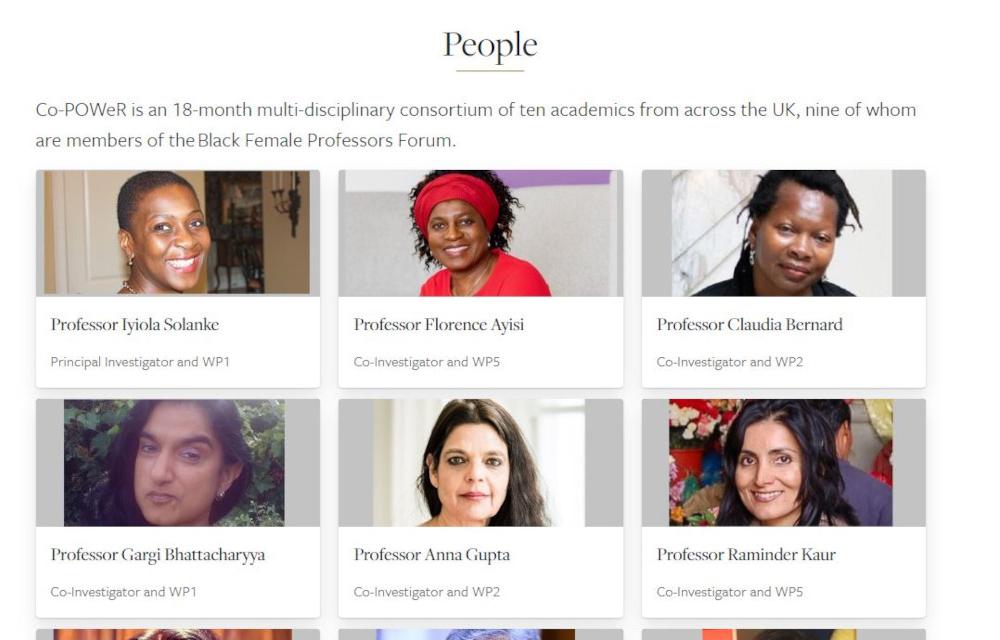
Task: Open the photo on Professor Florence Ayisi's card
Action: coord(480,233)
